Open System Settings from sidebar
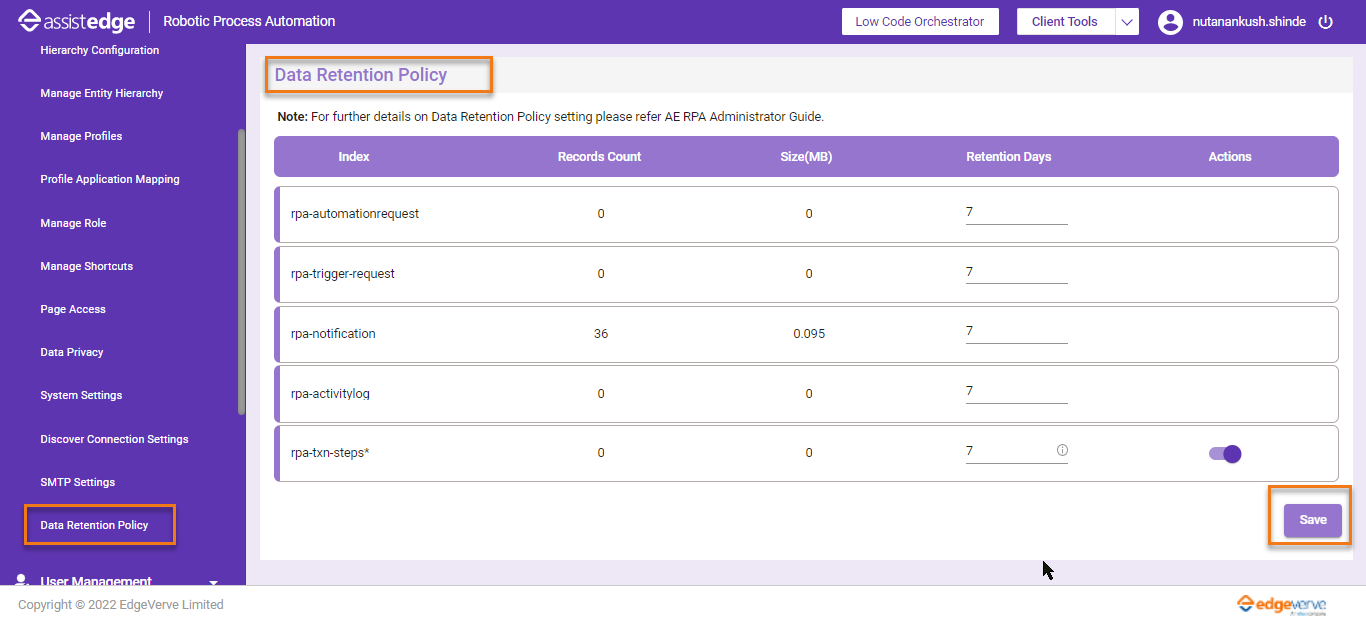The width and height of the screenshot is (1366, 625). [81, 395]
